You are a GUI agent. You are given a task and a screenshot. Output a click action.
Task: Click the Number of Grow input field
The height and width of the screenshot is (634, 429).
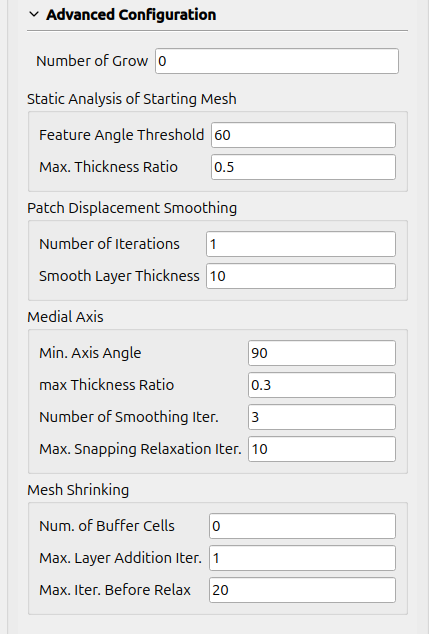coord(277,61)
